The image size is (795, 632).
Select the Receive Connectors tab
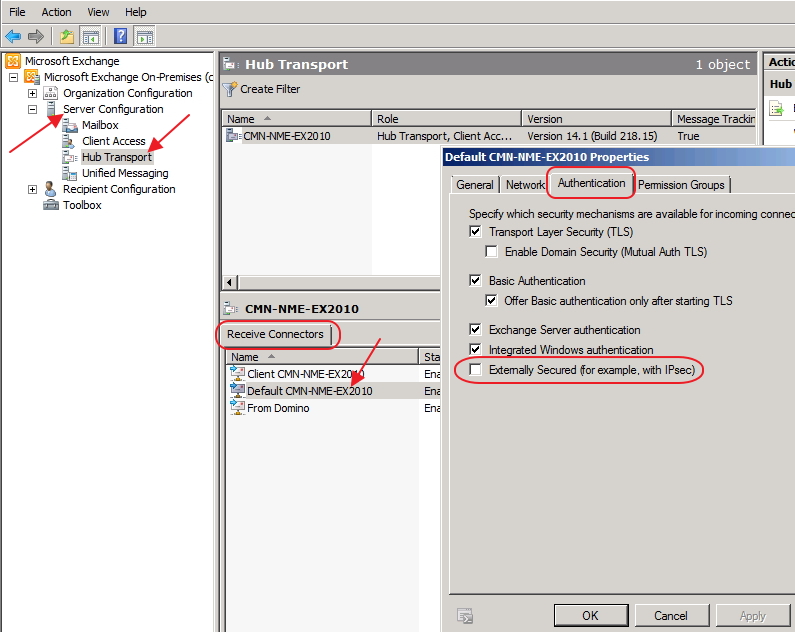click(x=275, y=334)
